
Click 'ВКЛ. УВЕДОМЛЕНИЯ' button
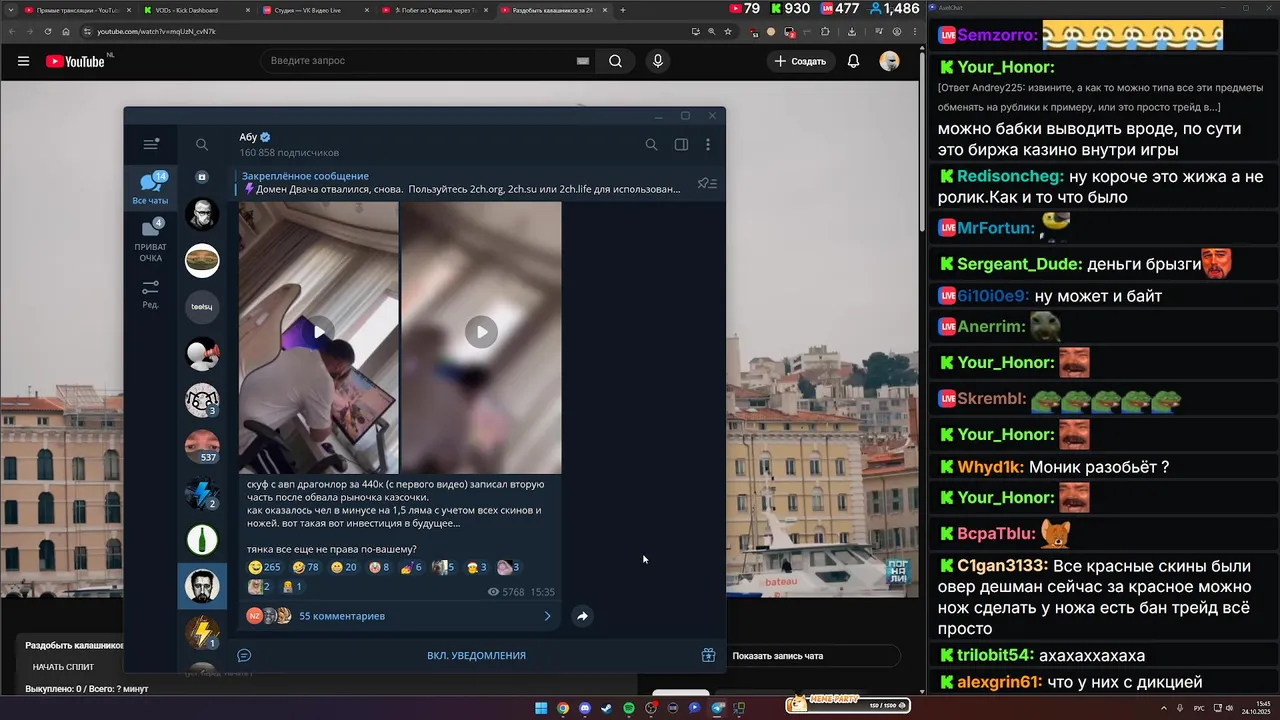[476, 655]
